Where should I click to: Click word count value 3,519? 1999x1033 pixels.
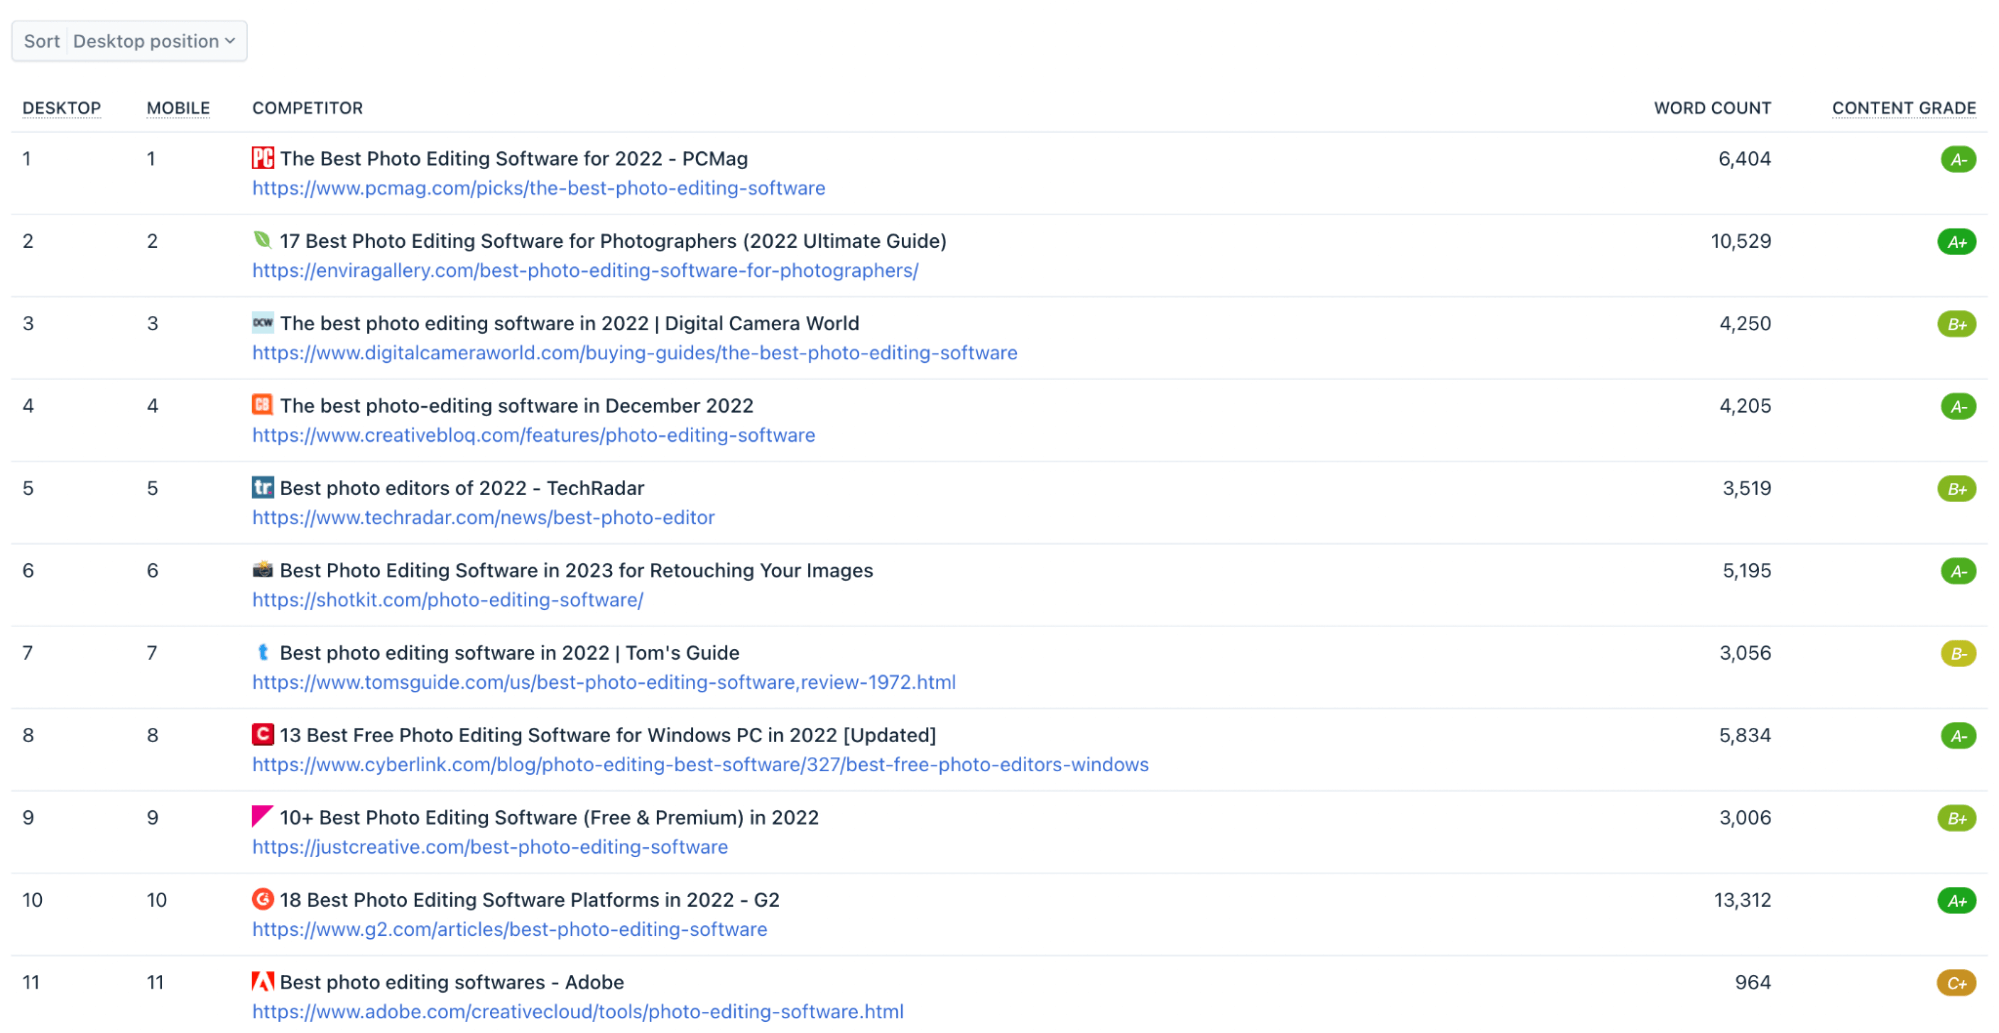(1746, 488)
